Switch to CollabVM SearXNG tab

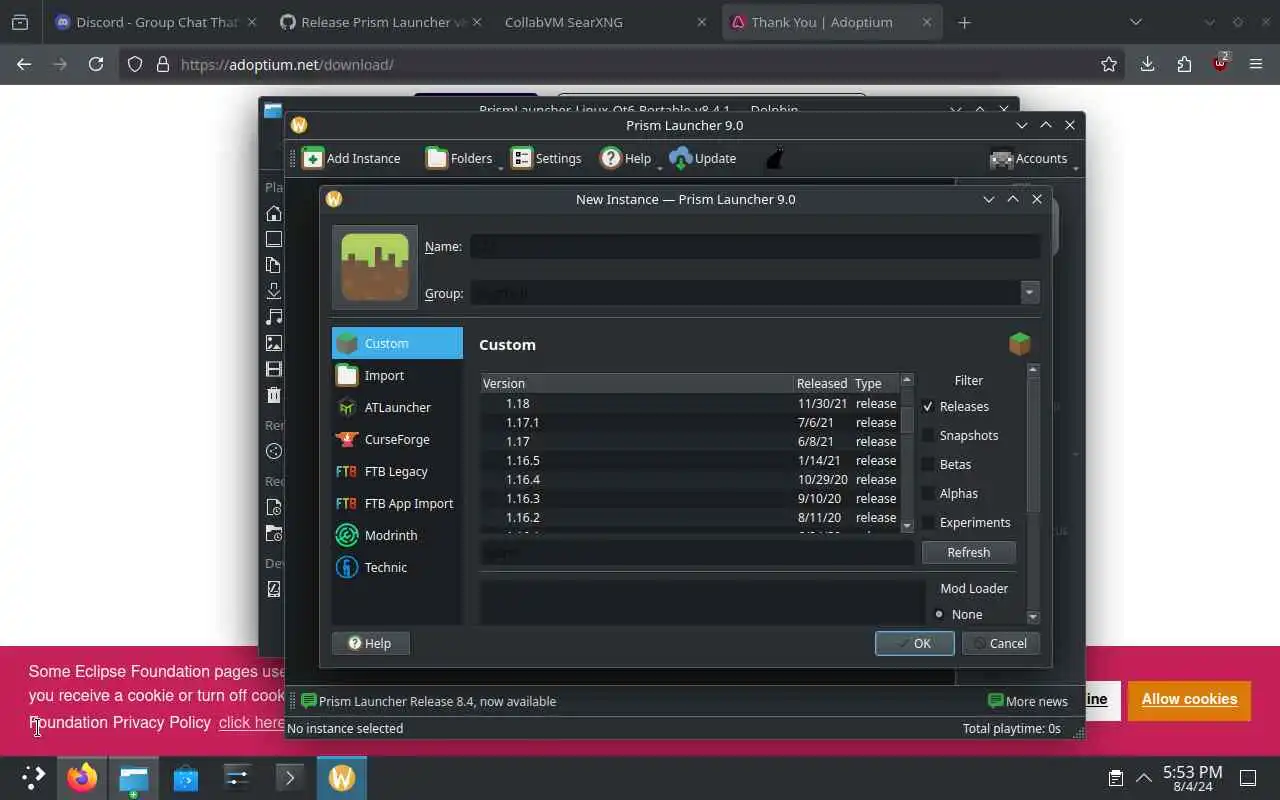pyautogui.click(x=607, y=22)
